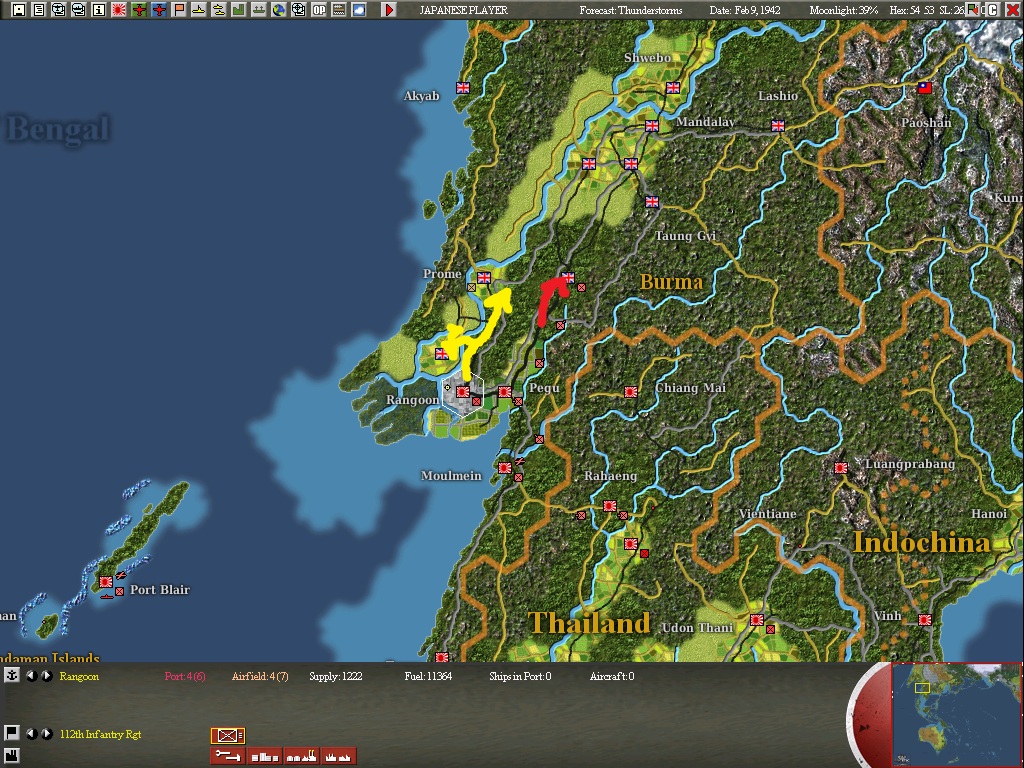The height and width of the screenshot is (768, 1024).
Task: Go to previous base left of Rangoon
Action: pyautogui.click(x=31, y=676)
